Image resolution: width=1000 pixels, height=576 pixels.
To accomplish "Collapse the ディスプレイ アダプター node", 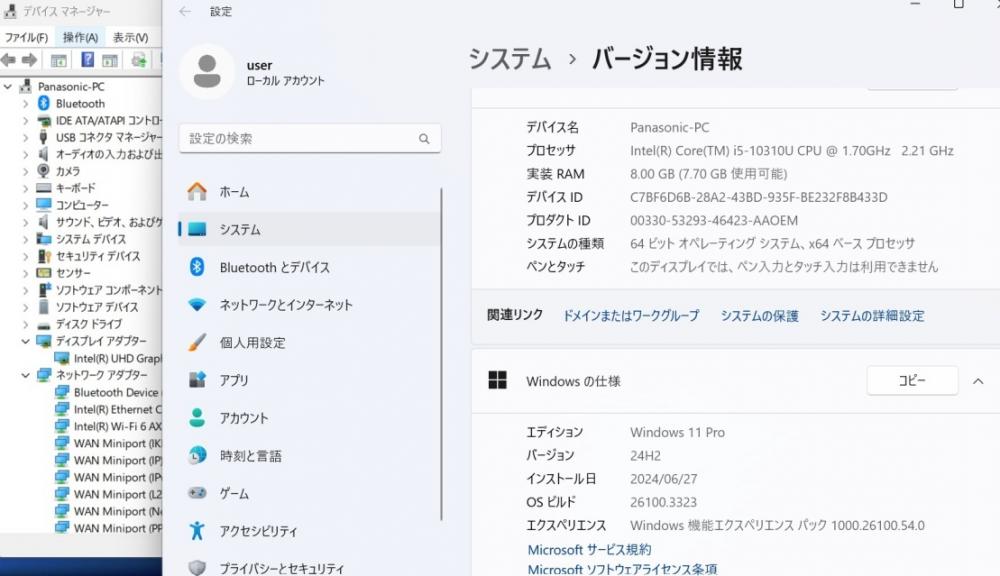I will [x=26, y=341].
